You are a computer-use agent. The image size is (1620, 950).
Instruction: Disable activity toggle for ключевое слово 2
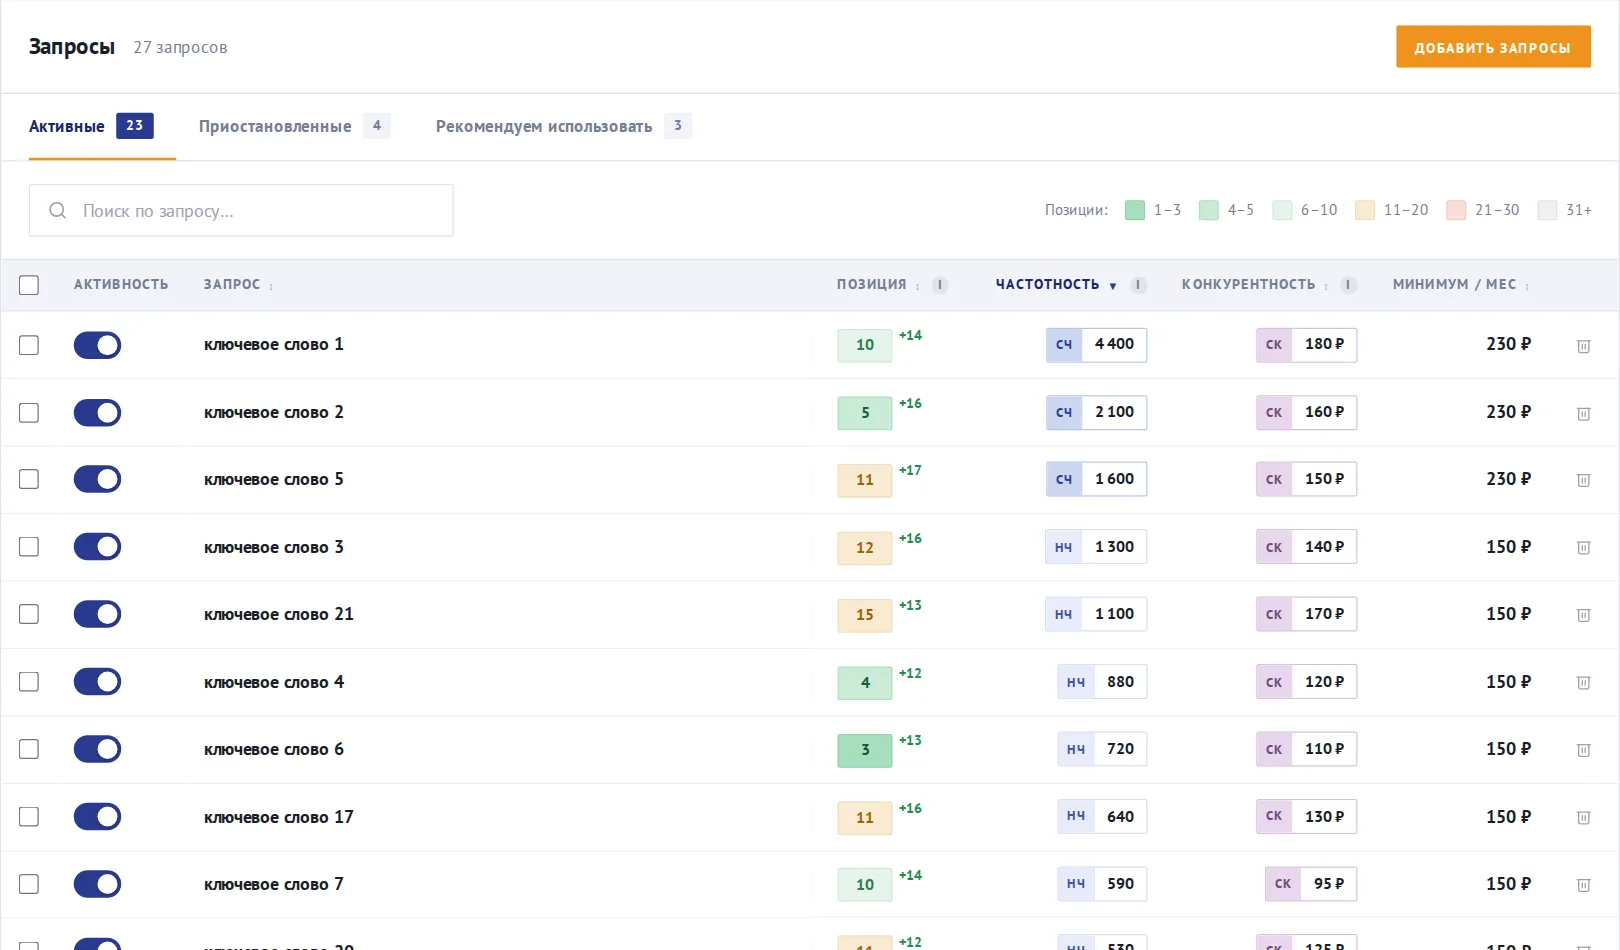(x=97, y=412)
